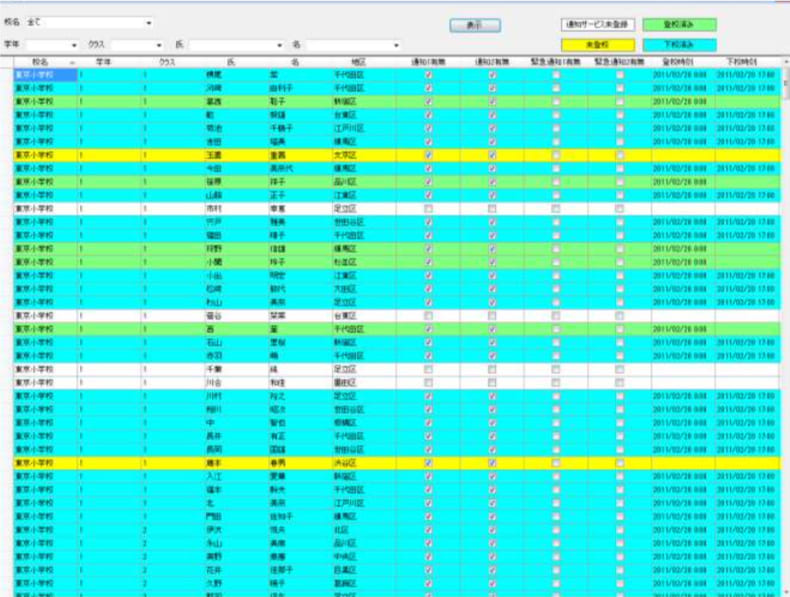Image resolution: width=790 pixels, height=597 pixels.
Task: Expand the 学年 dropdown filter
Action: pyautogui.click(x=74, y=45)
